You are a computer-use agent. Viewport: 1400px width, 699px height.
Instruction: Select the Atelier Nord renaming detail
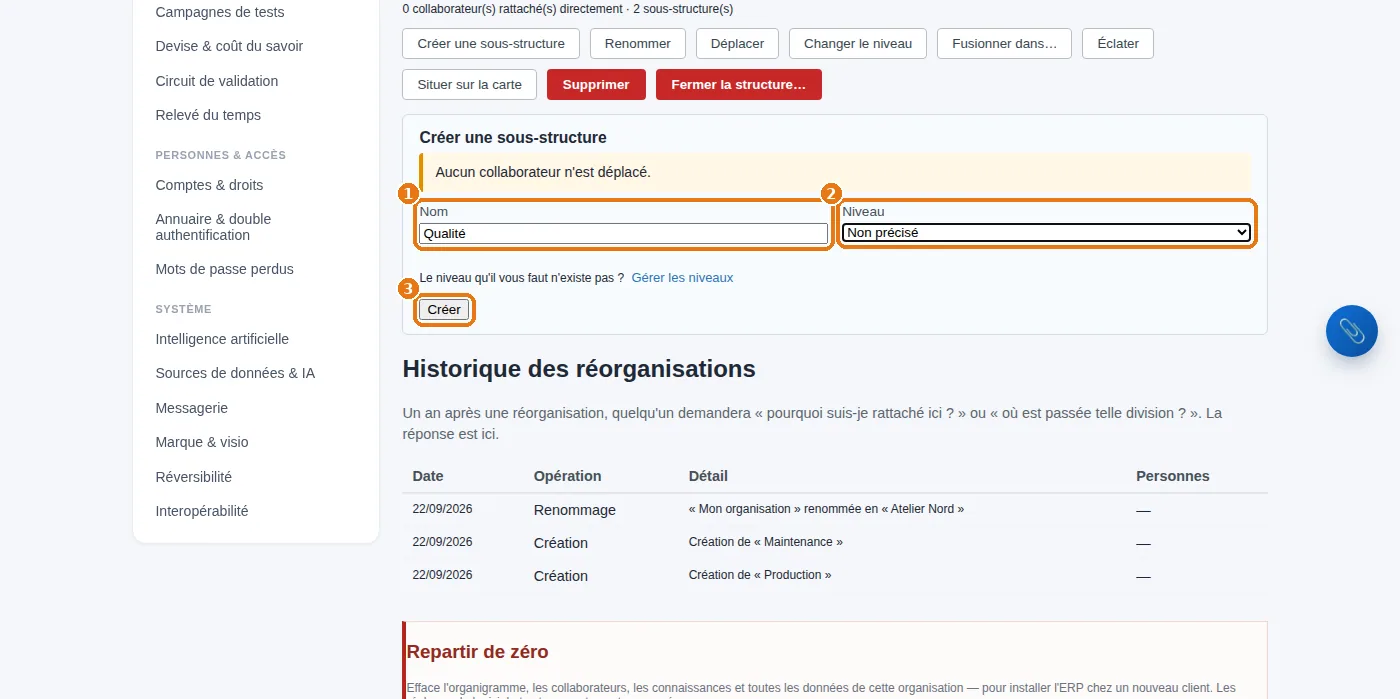point(826,509)
